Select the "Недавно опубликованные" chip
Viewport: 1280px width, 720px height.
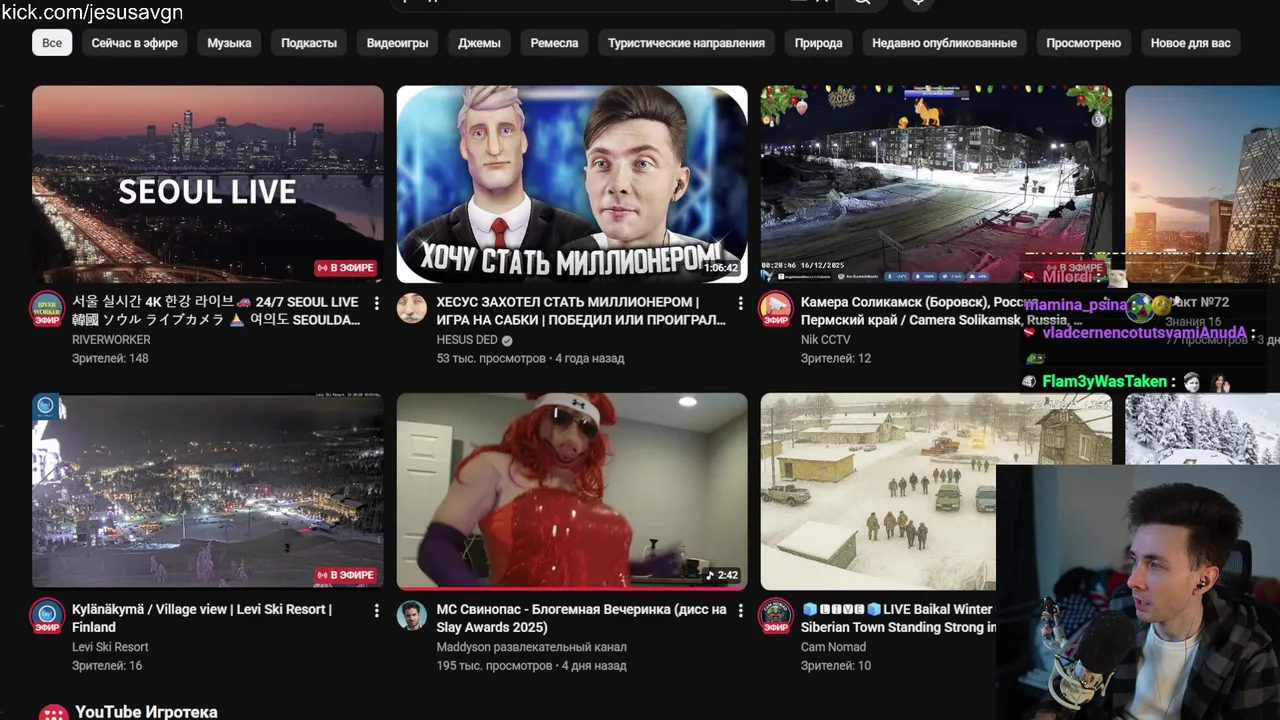[944, 43]
